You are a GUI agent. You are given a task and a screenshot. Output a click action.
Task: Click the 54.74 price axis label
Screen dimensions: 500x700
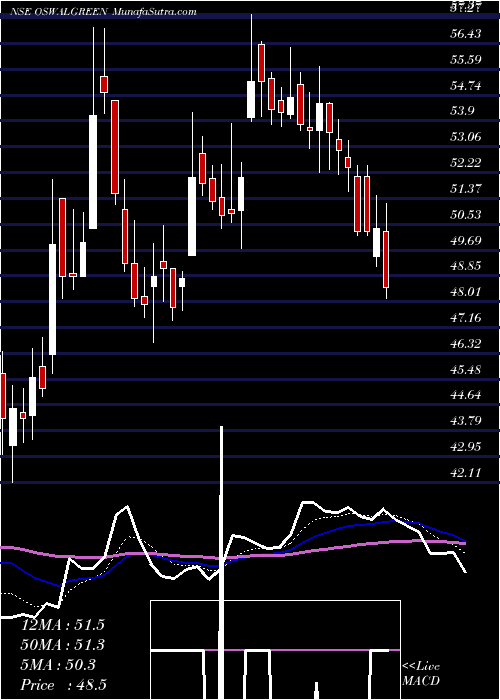click(x=466, y=85)
